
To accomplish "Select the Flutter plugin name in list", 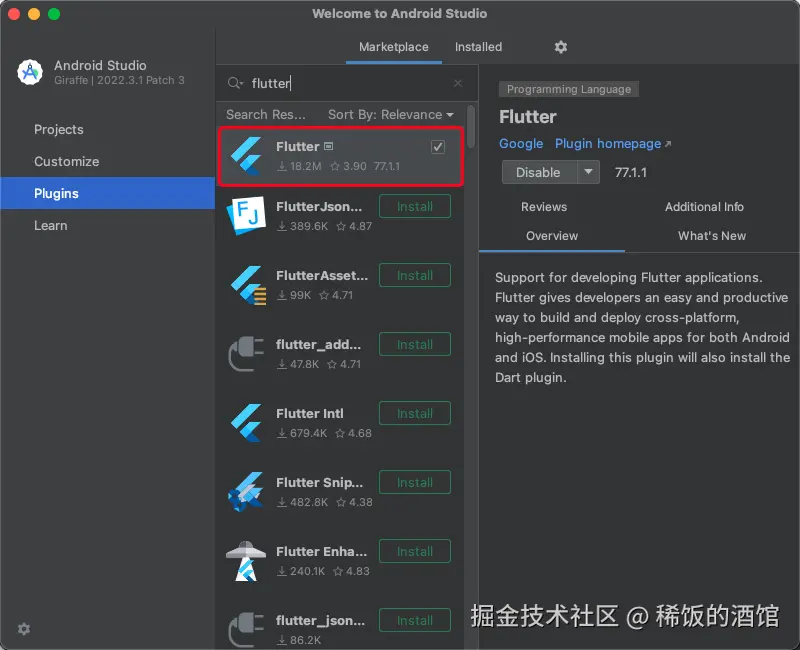I will 297,146.
